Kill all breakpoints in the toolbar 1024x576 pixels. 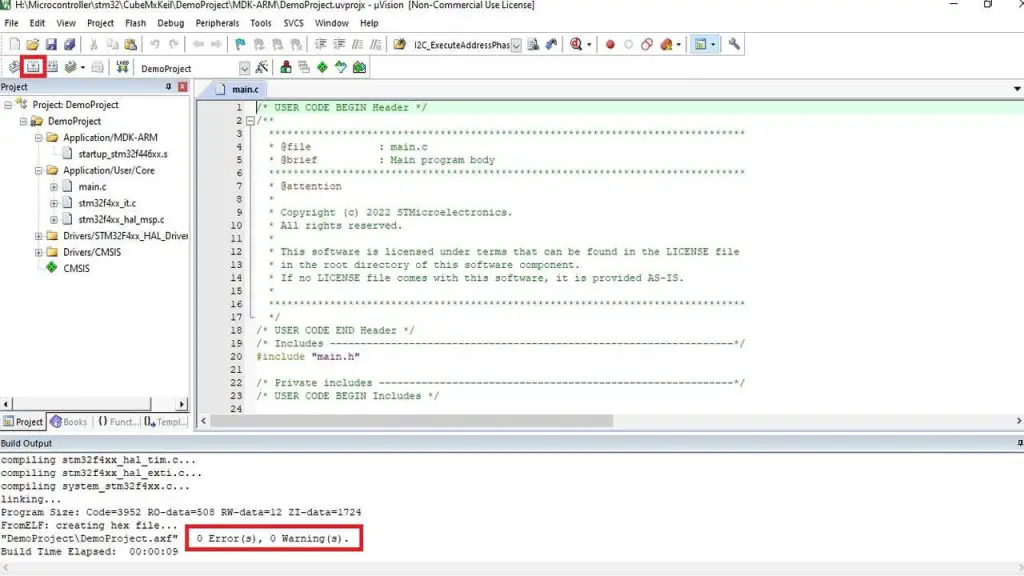(665, 44)
